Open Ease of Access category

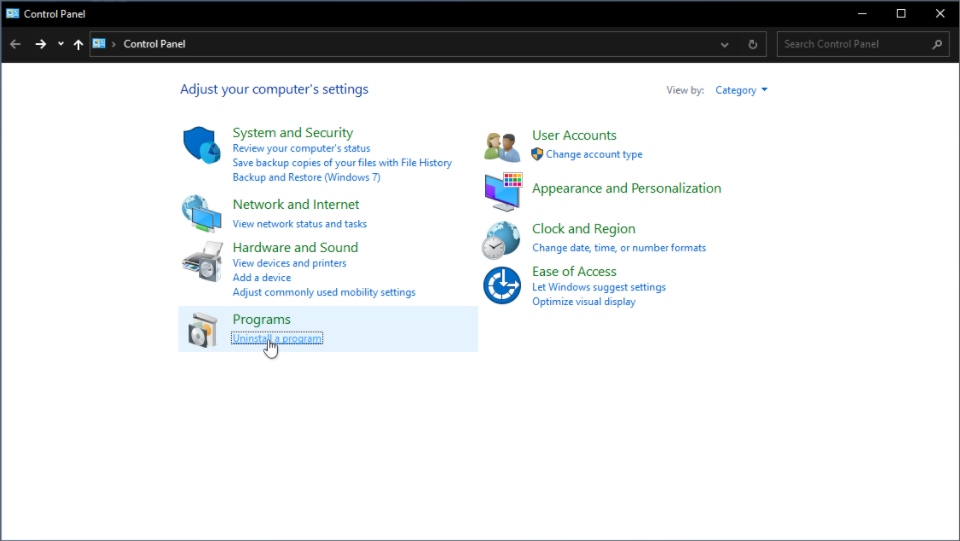point(574,271)
